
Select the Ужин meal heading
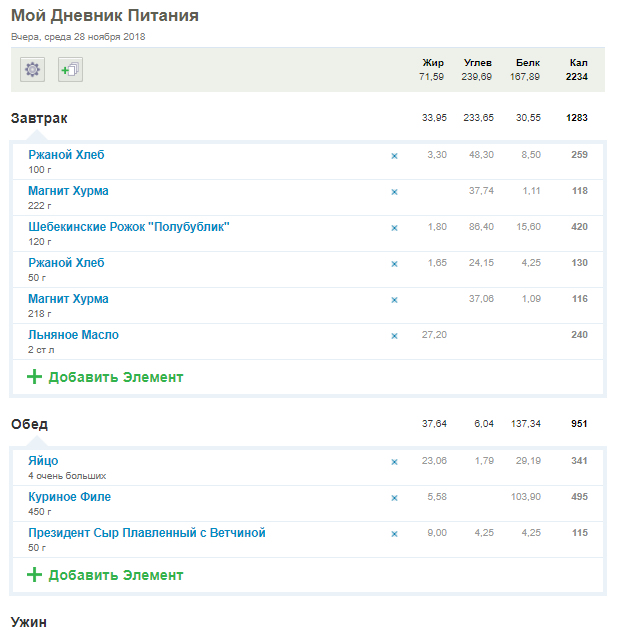pyautogui.click(x=29, y=622)
